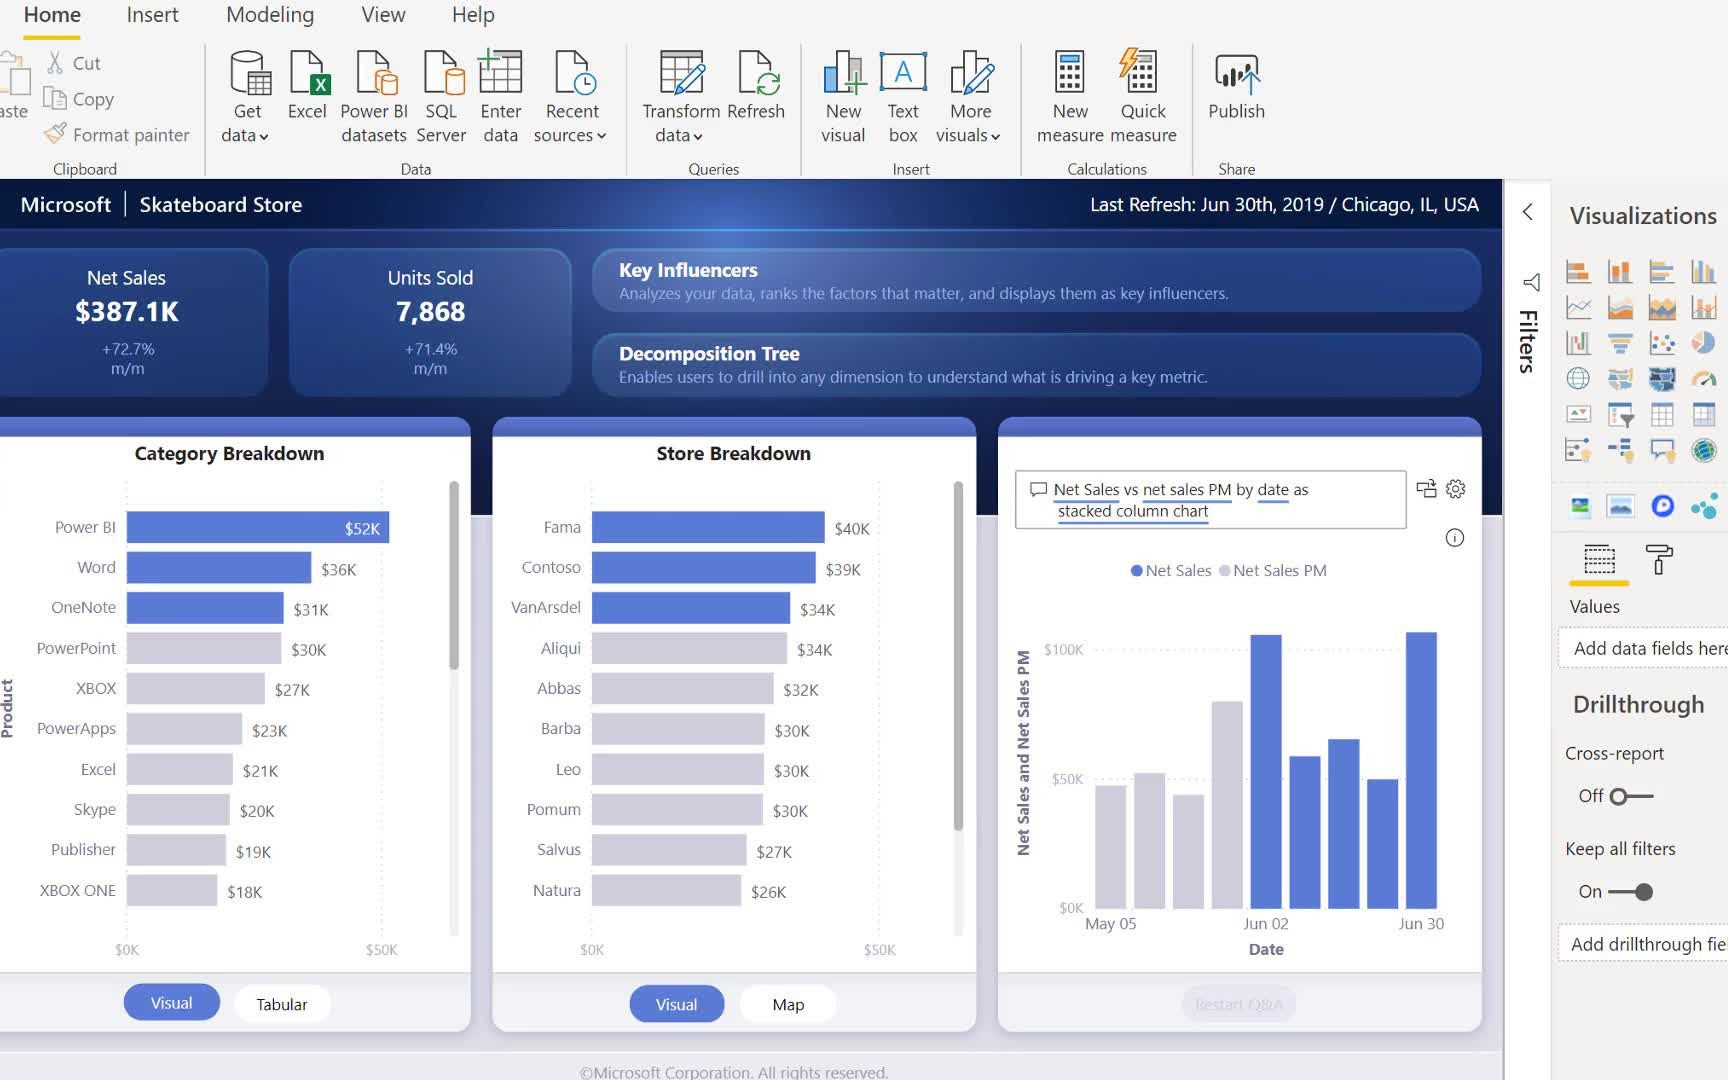The image size is (1728, 1080).
Task: Click the Q&A settings gear icon
Action: coord(1456,489)
